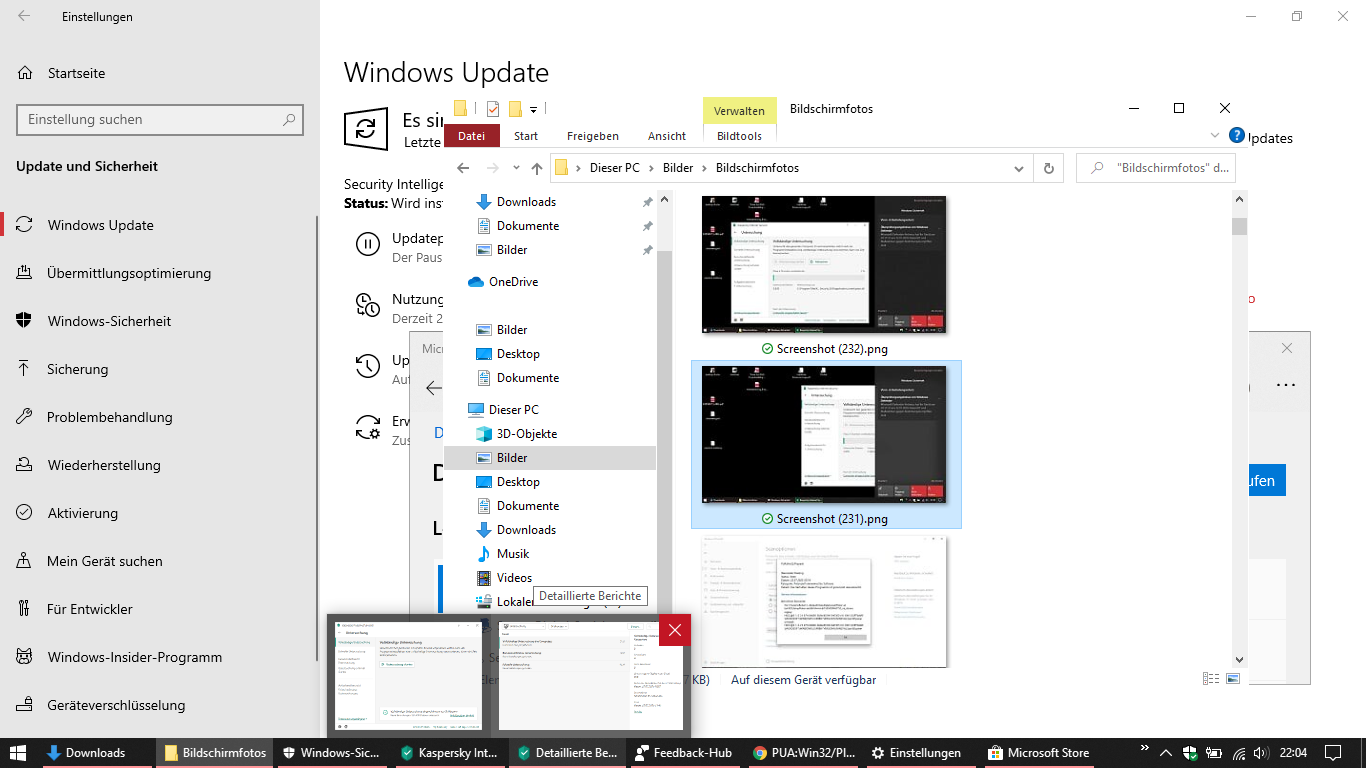Screen dimensions: 1366x768
Task: Click the Properties quick access toolbar icon
Action: click(x=493, y=109)
